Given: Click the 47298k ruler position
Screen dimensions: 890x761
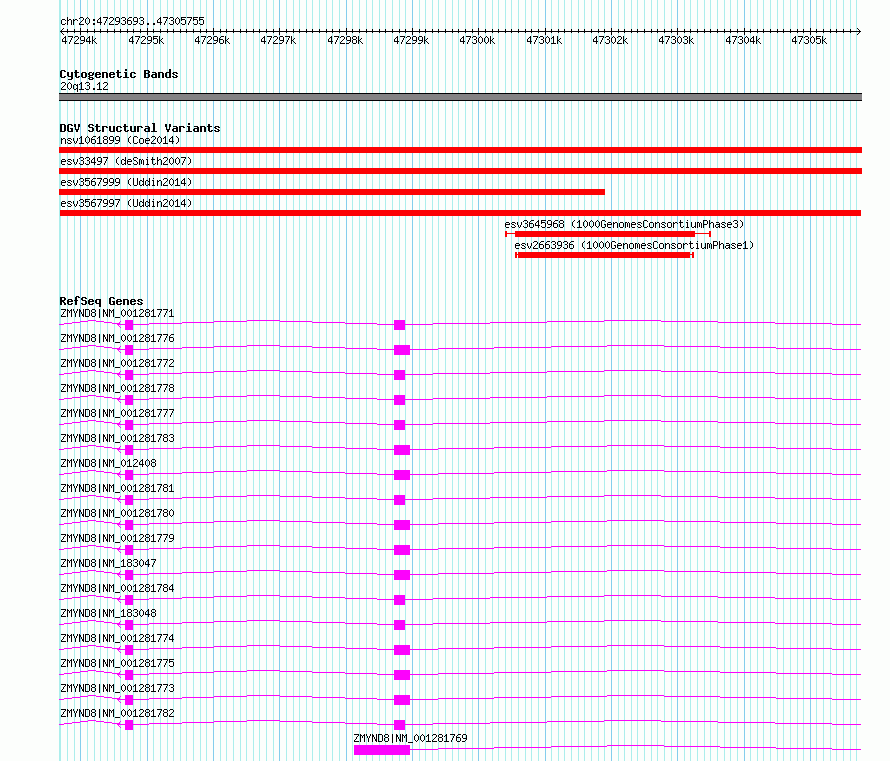Looking at the screenshot, I should [345, 40].
